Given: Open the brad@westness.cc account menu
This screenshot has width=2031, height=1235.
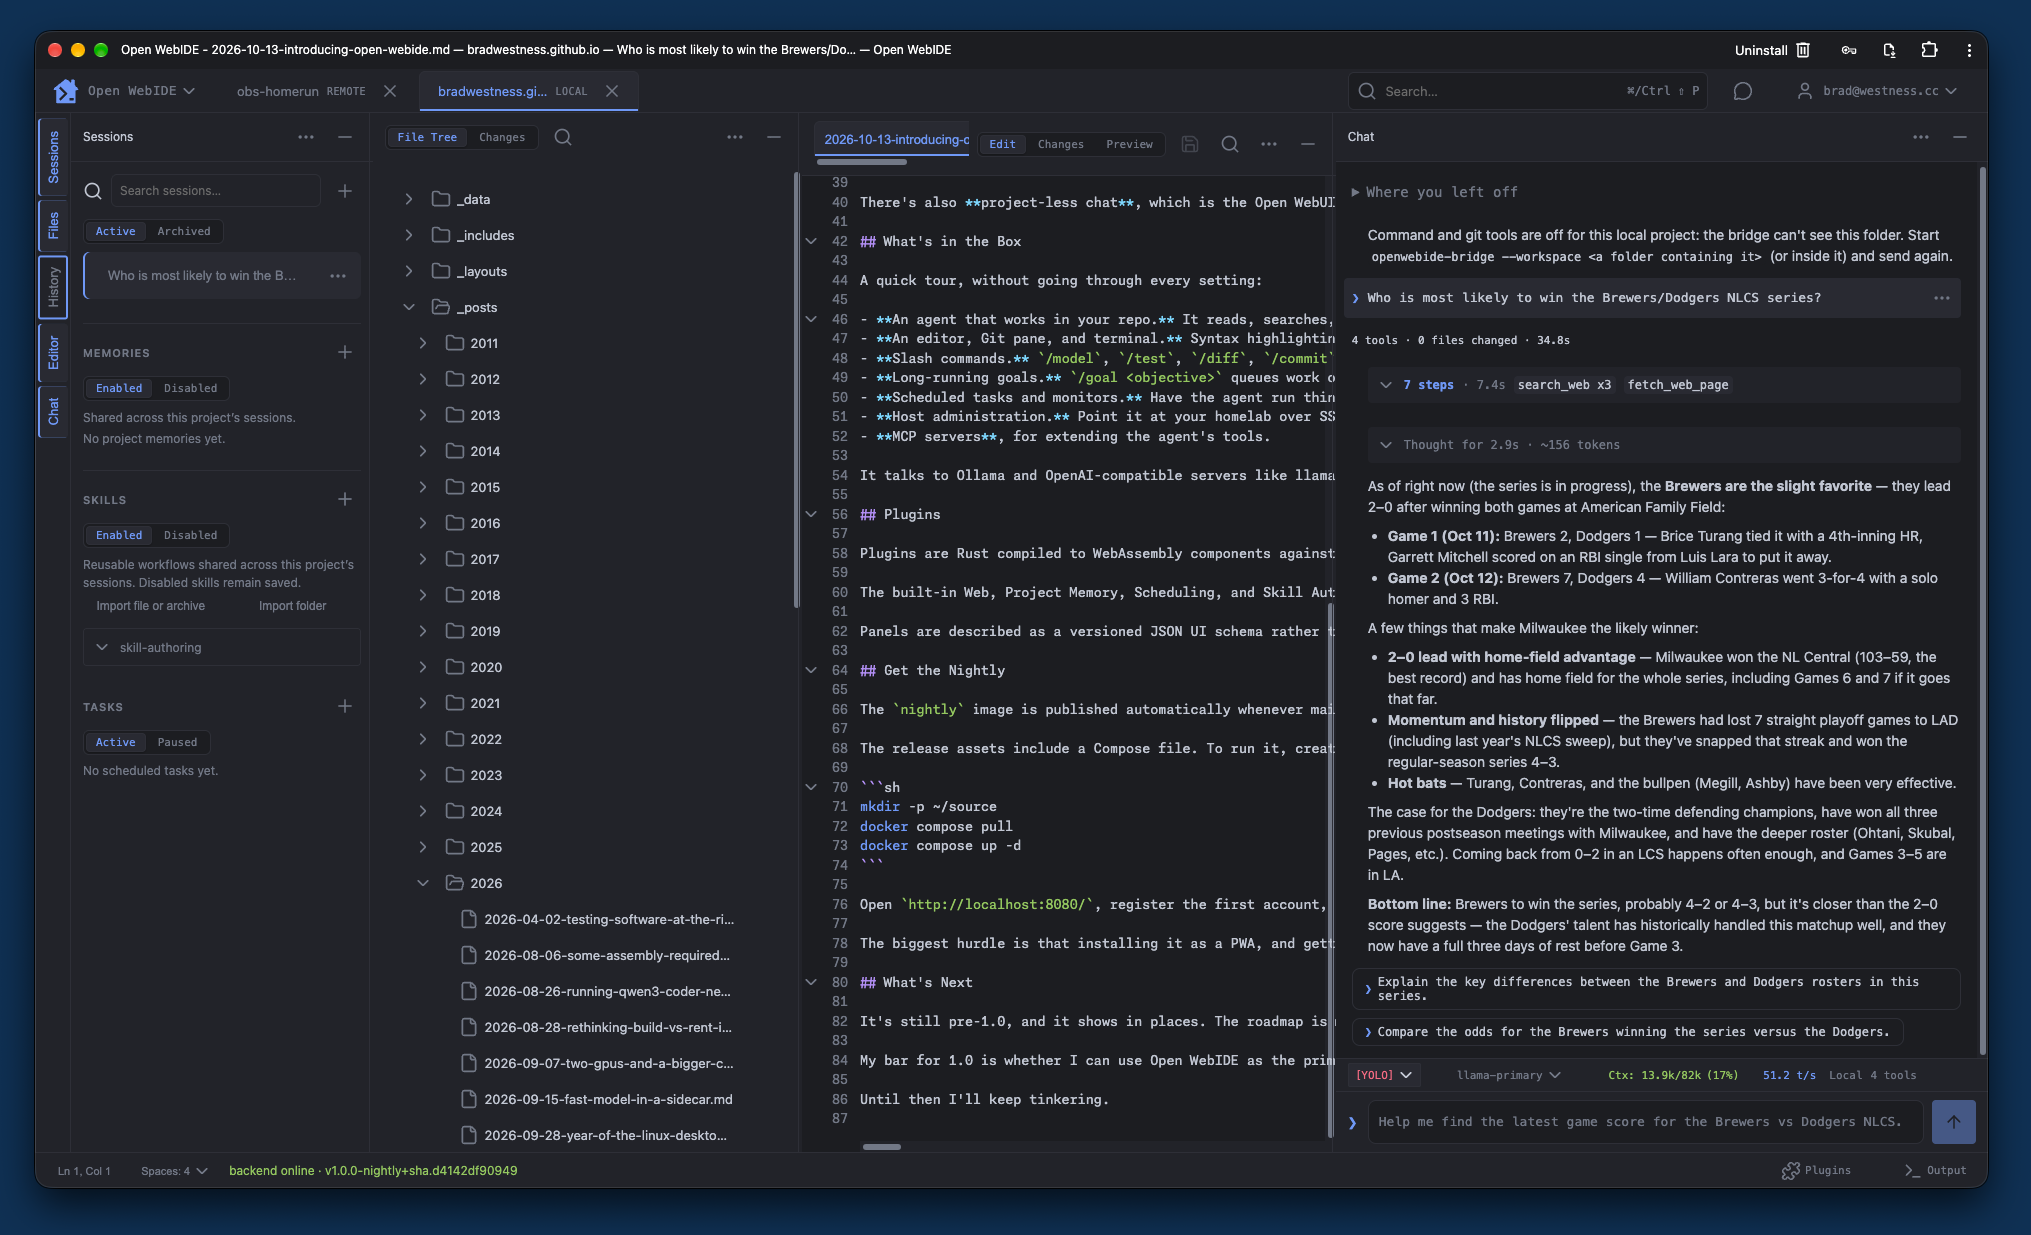Looking at the screenshot, I should click(x=1877, y=91).
